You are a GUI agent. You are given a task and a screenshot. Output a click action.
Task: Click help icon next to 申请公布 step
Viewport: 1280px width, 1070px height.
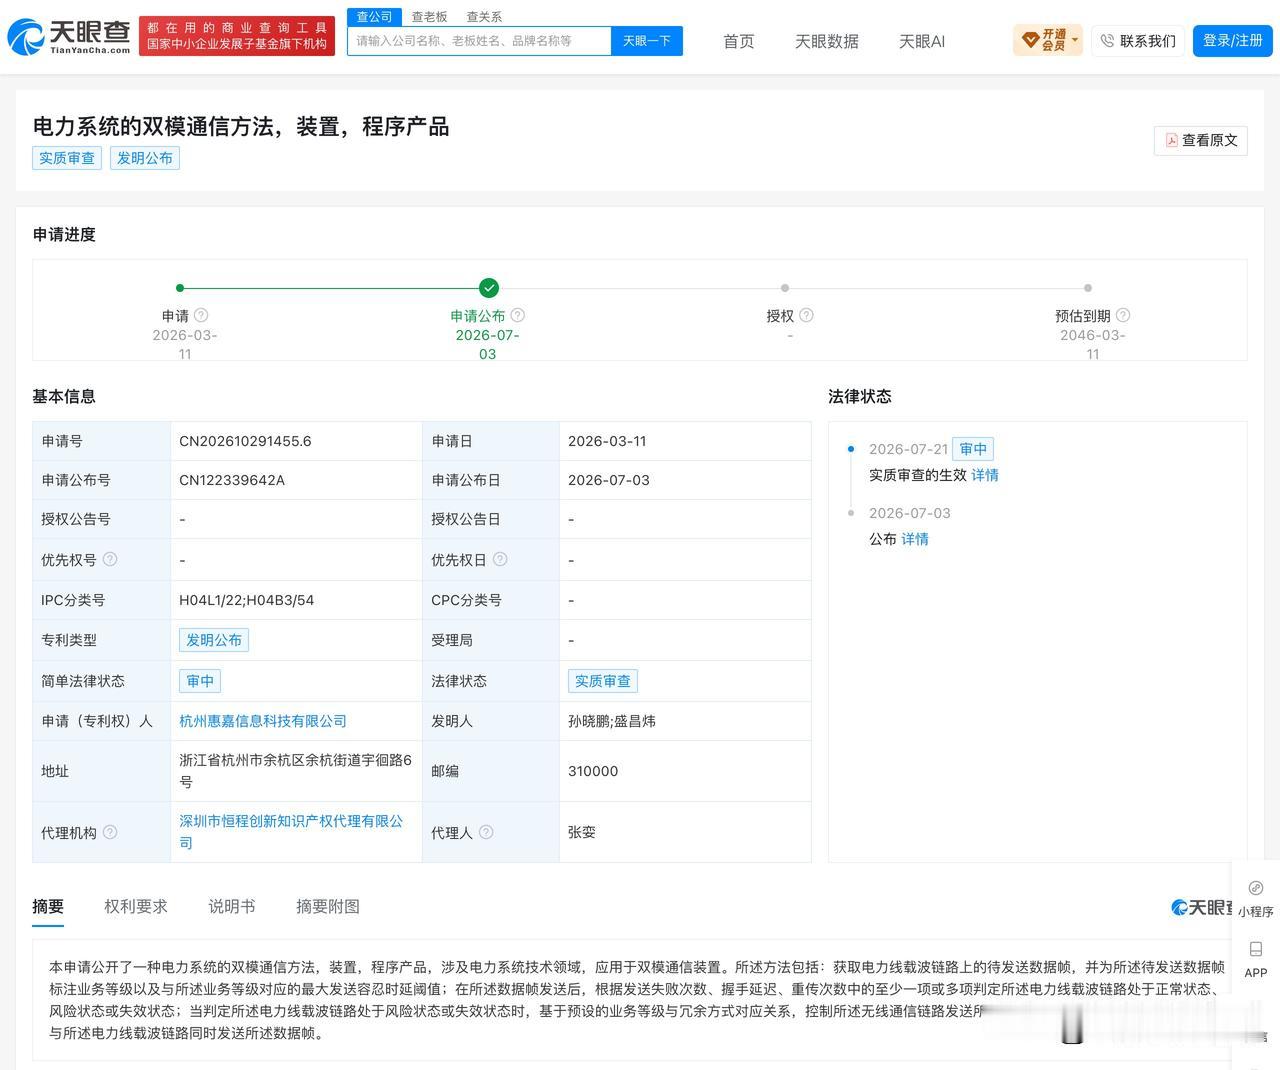click(517, 315)
